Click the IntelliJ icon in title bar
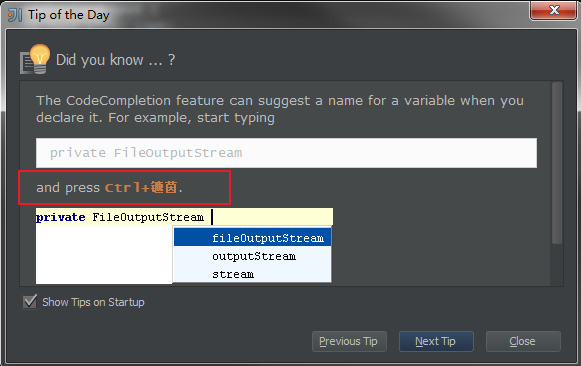The height and width of the screenshot is (366, 581). pyautogui.click(x=15, y=15)
